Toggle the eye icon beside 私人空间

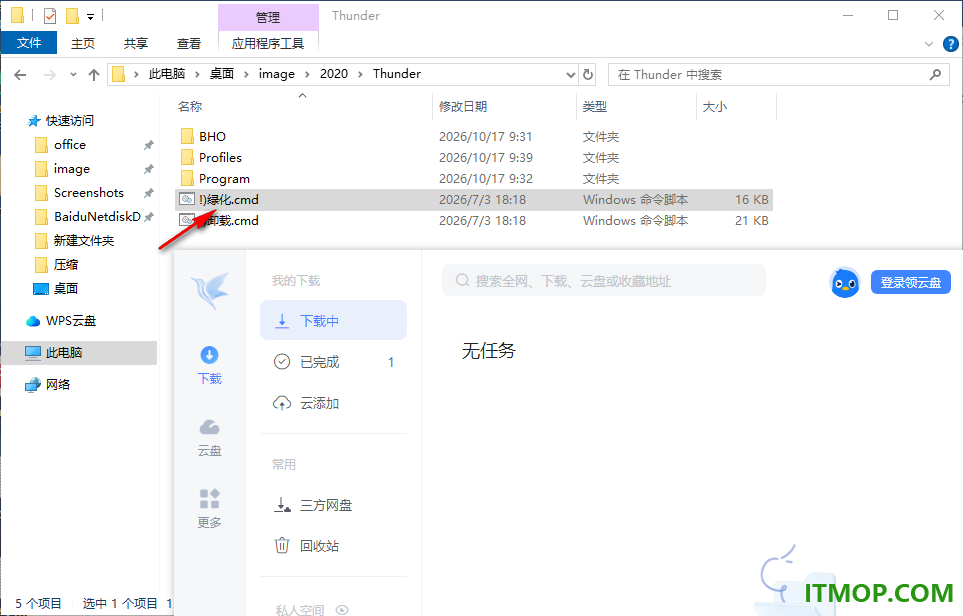[x=342, y=610]
